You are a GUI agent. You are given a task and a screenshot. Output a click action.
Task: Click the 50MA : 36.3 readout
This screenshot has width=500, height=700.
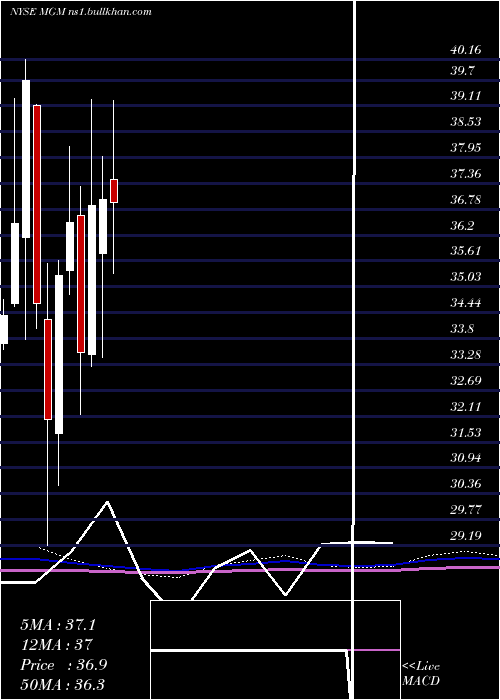62,684
